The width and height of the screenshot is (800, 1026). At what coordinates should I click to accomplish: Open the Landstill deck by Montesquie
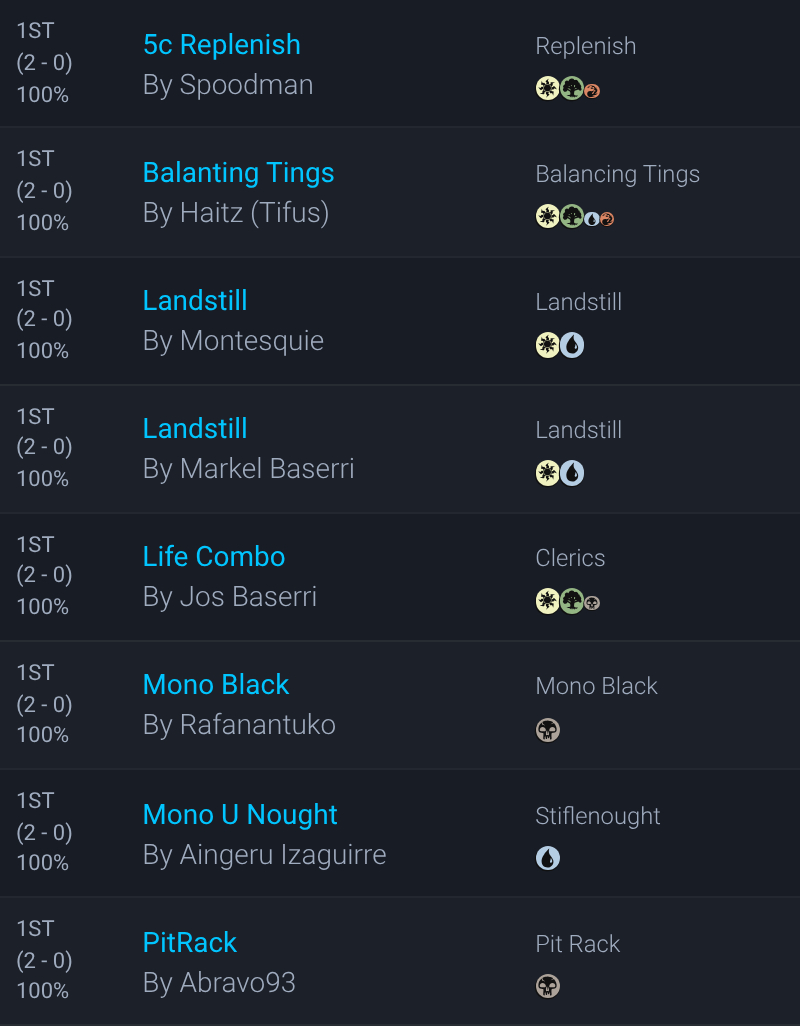pyautogui.click(x=195, y=301)
